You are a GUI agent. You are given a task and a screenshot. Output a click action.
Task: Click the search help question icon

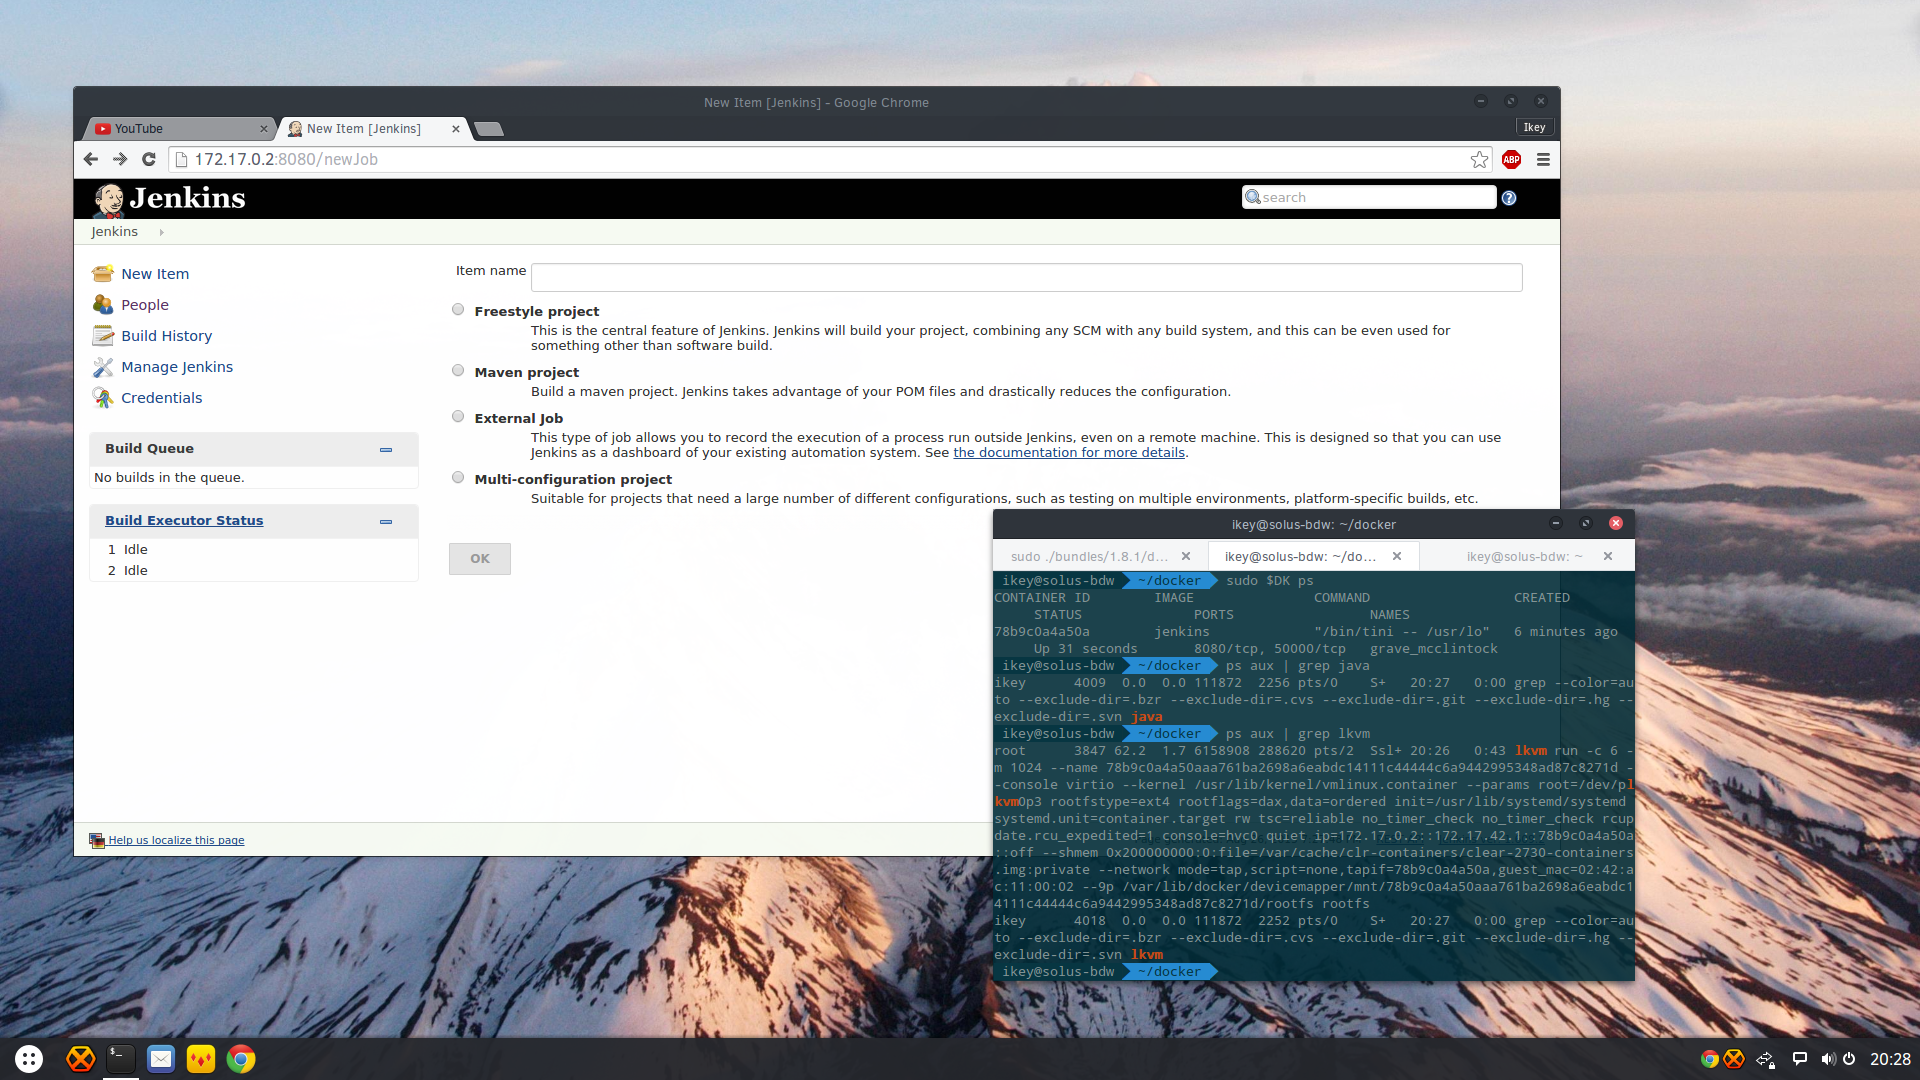tap(1509, 198)
